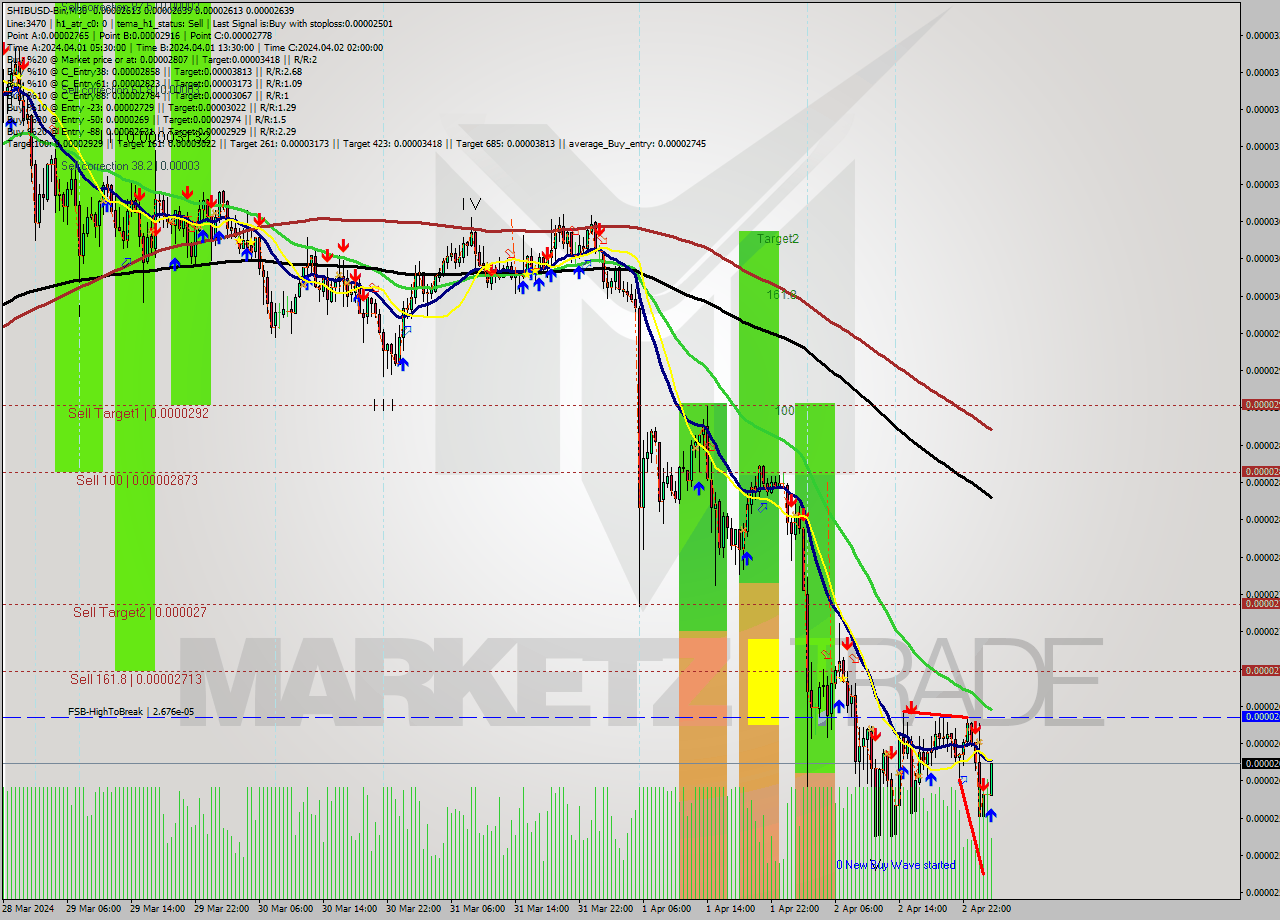
Task: Click the 'I I I' wave label
Action: [x=384, y=405]
